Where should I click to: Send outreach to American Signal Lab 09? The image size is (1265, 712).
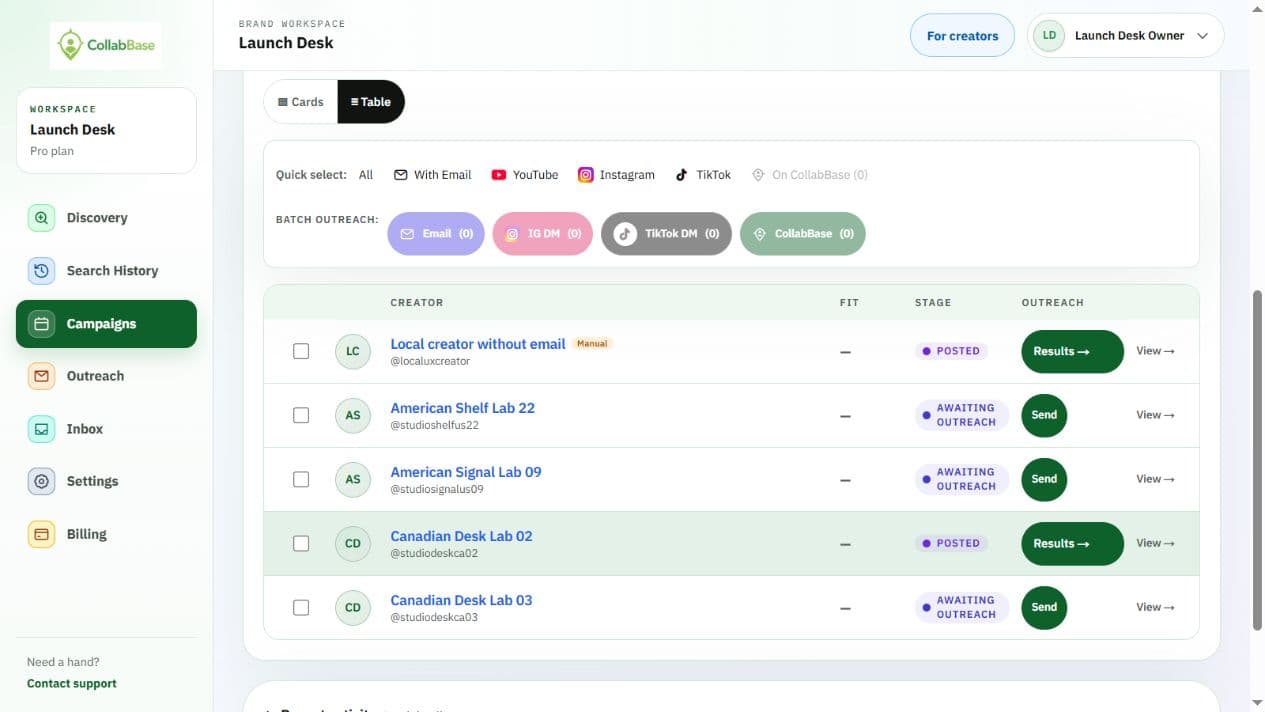point(1044,479)
